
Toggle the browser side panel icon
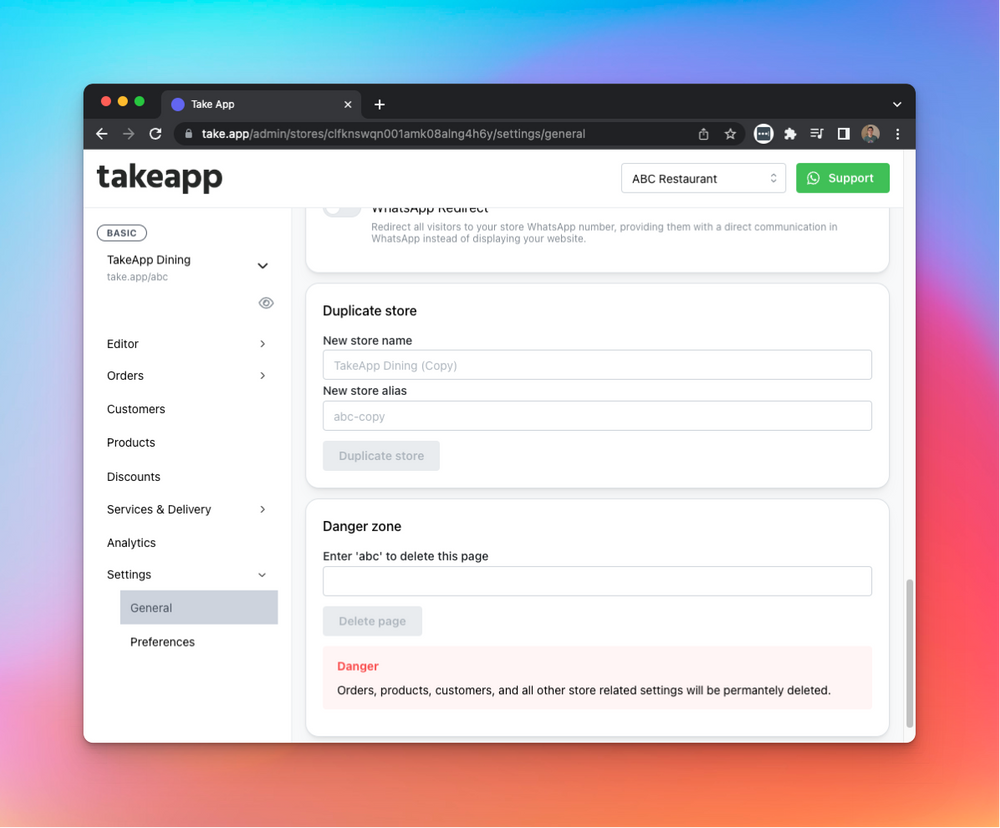(843, 134)
